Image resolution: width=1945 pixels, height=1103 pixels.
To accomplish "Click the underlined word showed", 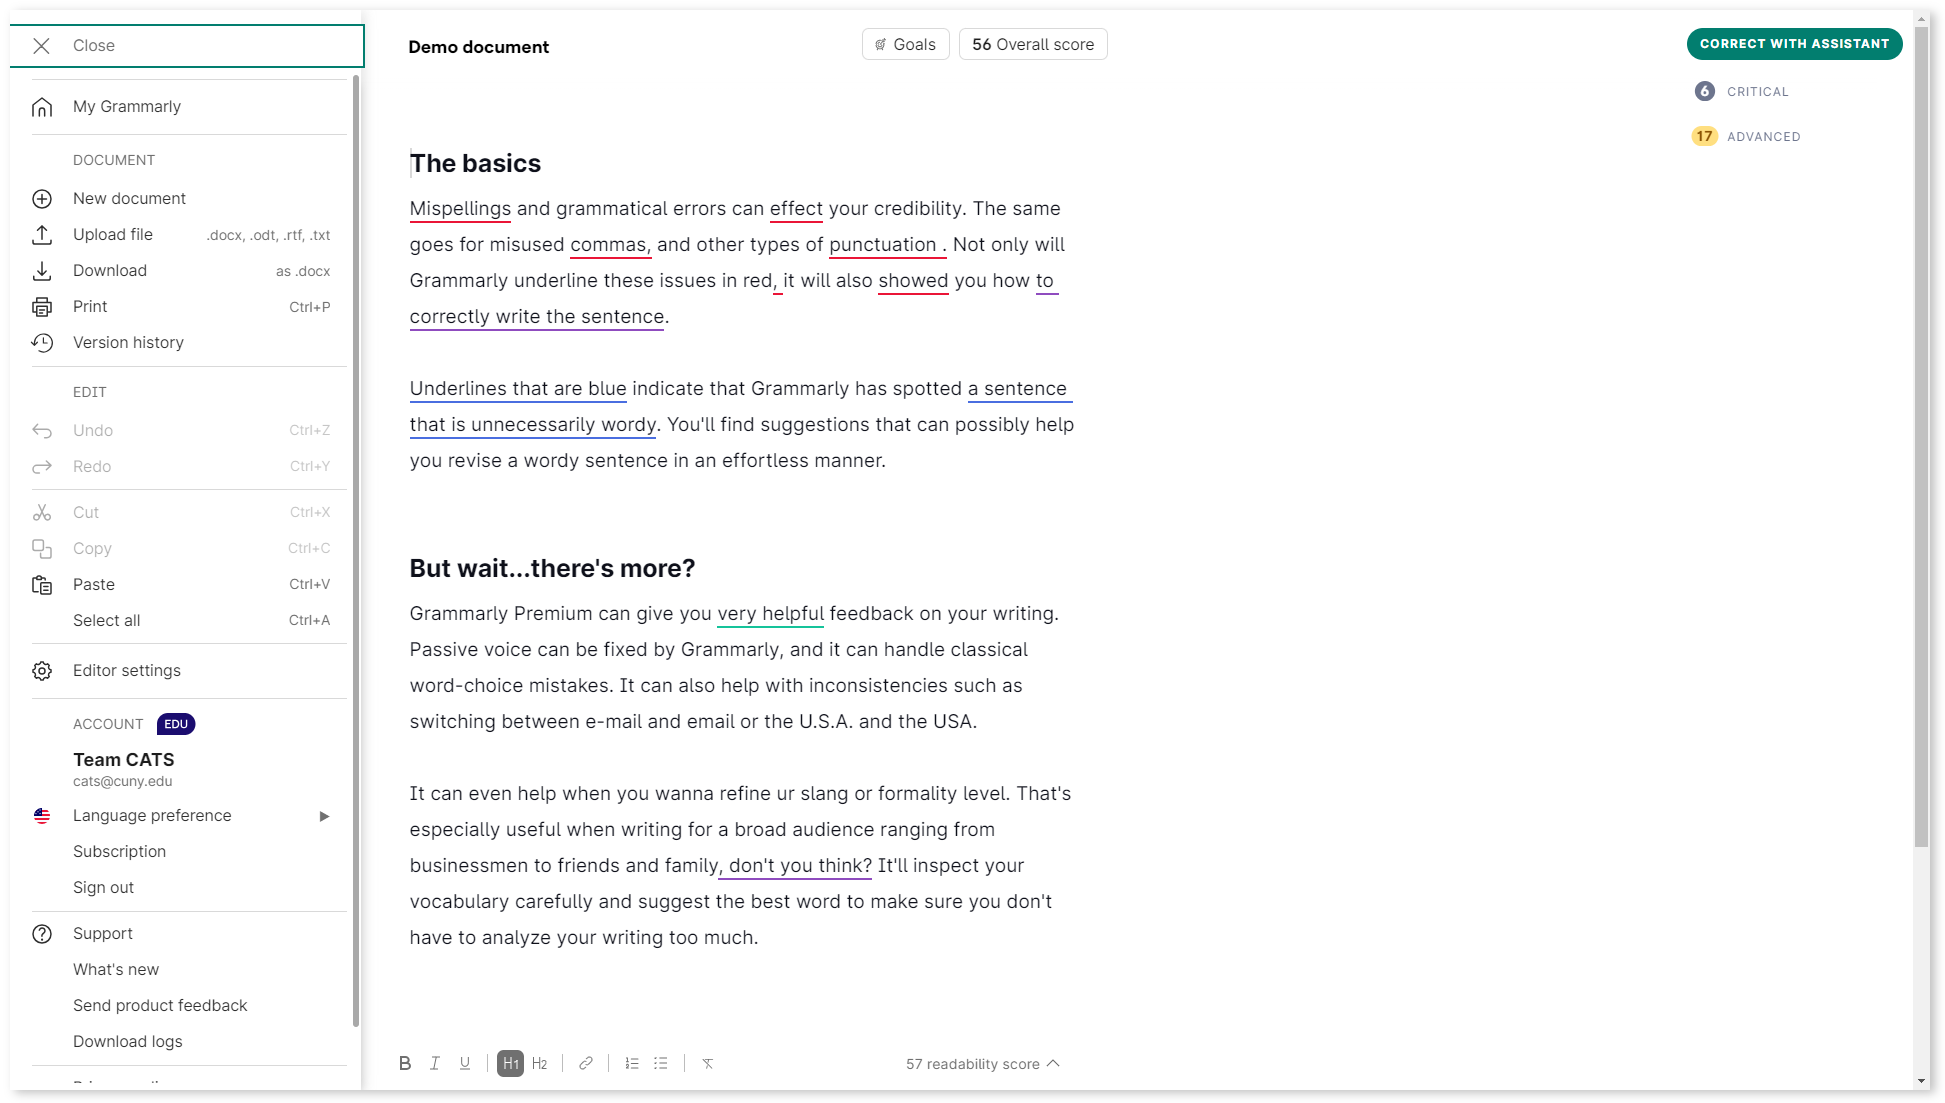I will (x=913, y=281).
